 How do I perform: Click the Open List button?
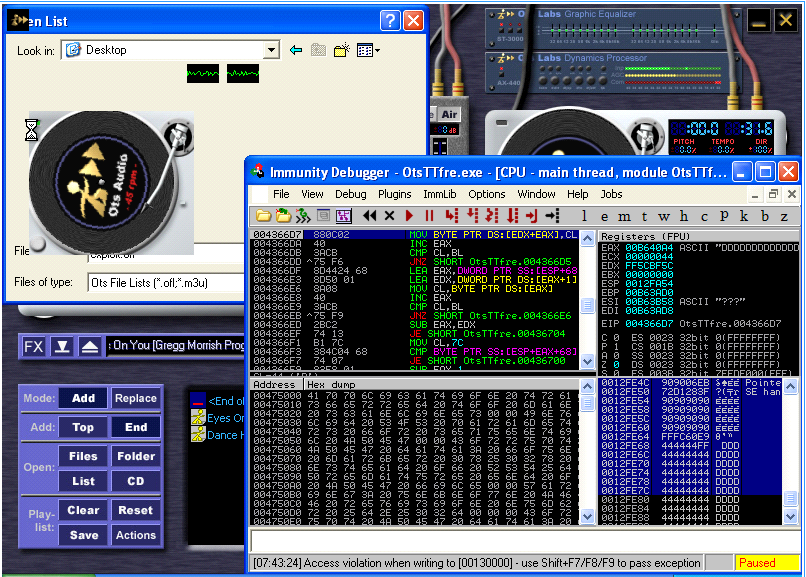pos(83,481)
